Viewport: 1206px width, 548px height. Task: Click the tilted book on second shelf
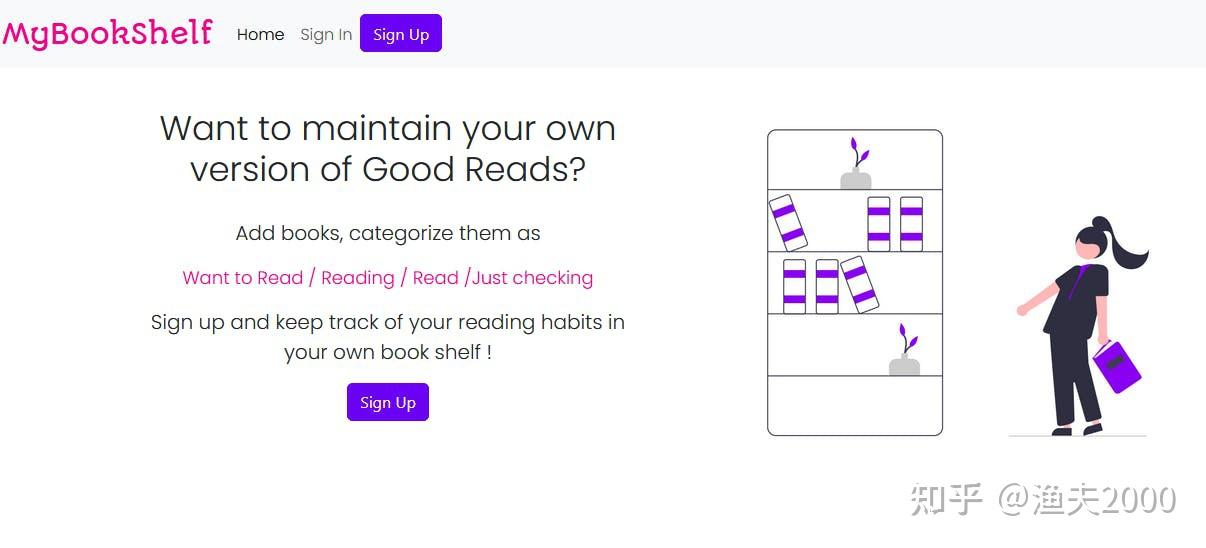[x=788, y=222]
